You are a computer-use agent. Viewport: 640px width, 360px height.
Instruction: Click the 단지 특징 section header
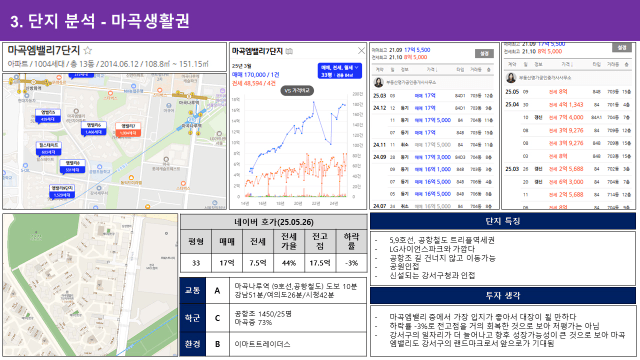click(x=503, y=221)
